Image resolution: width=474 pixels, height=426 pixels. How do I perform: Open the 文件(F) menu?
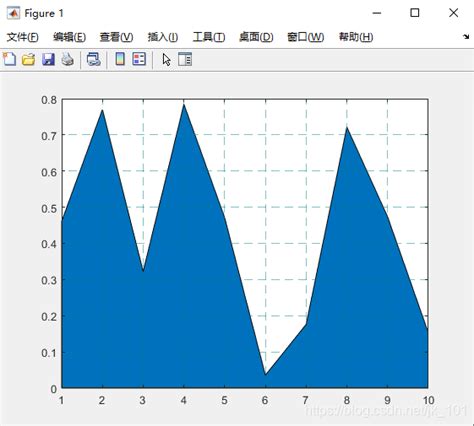coord(23,37)
